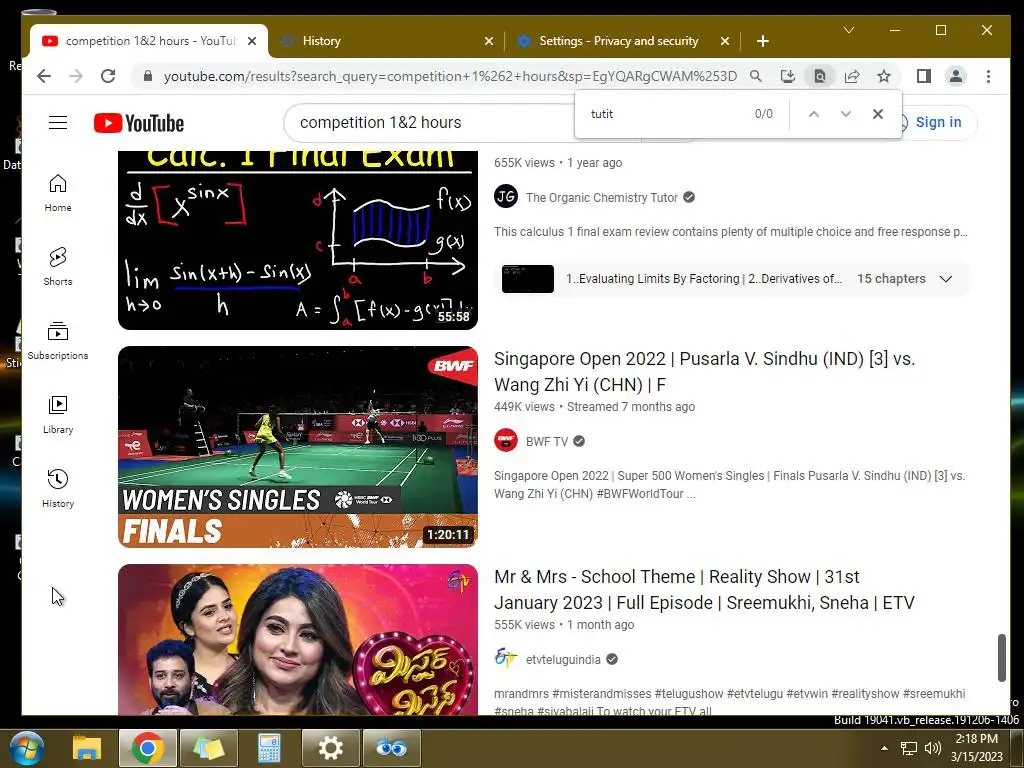Click The Organic Chemistry Tutor avatar
The image size is (1024, 768).
(x=506, y=197)
